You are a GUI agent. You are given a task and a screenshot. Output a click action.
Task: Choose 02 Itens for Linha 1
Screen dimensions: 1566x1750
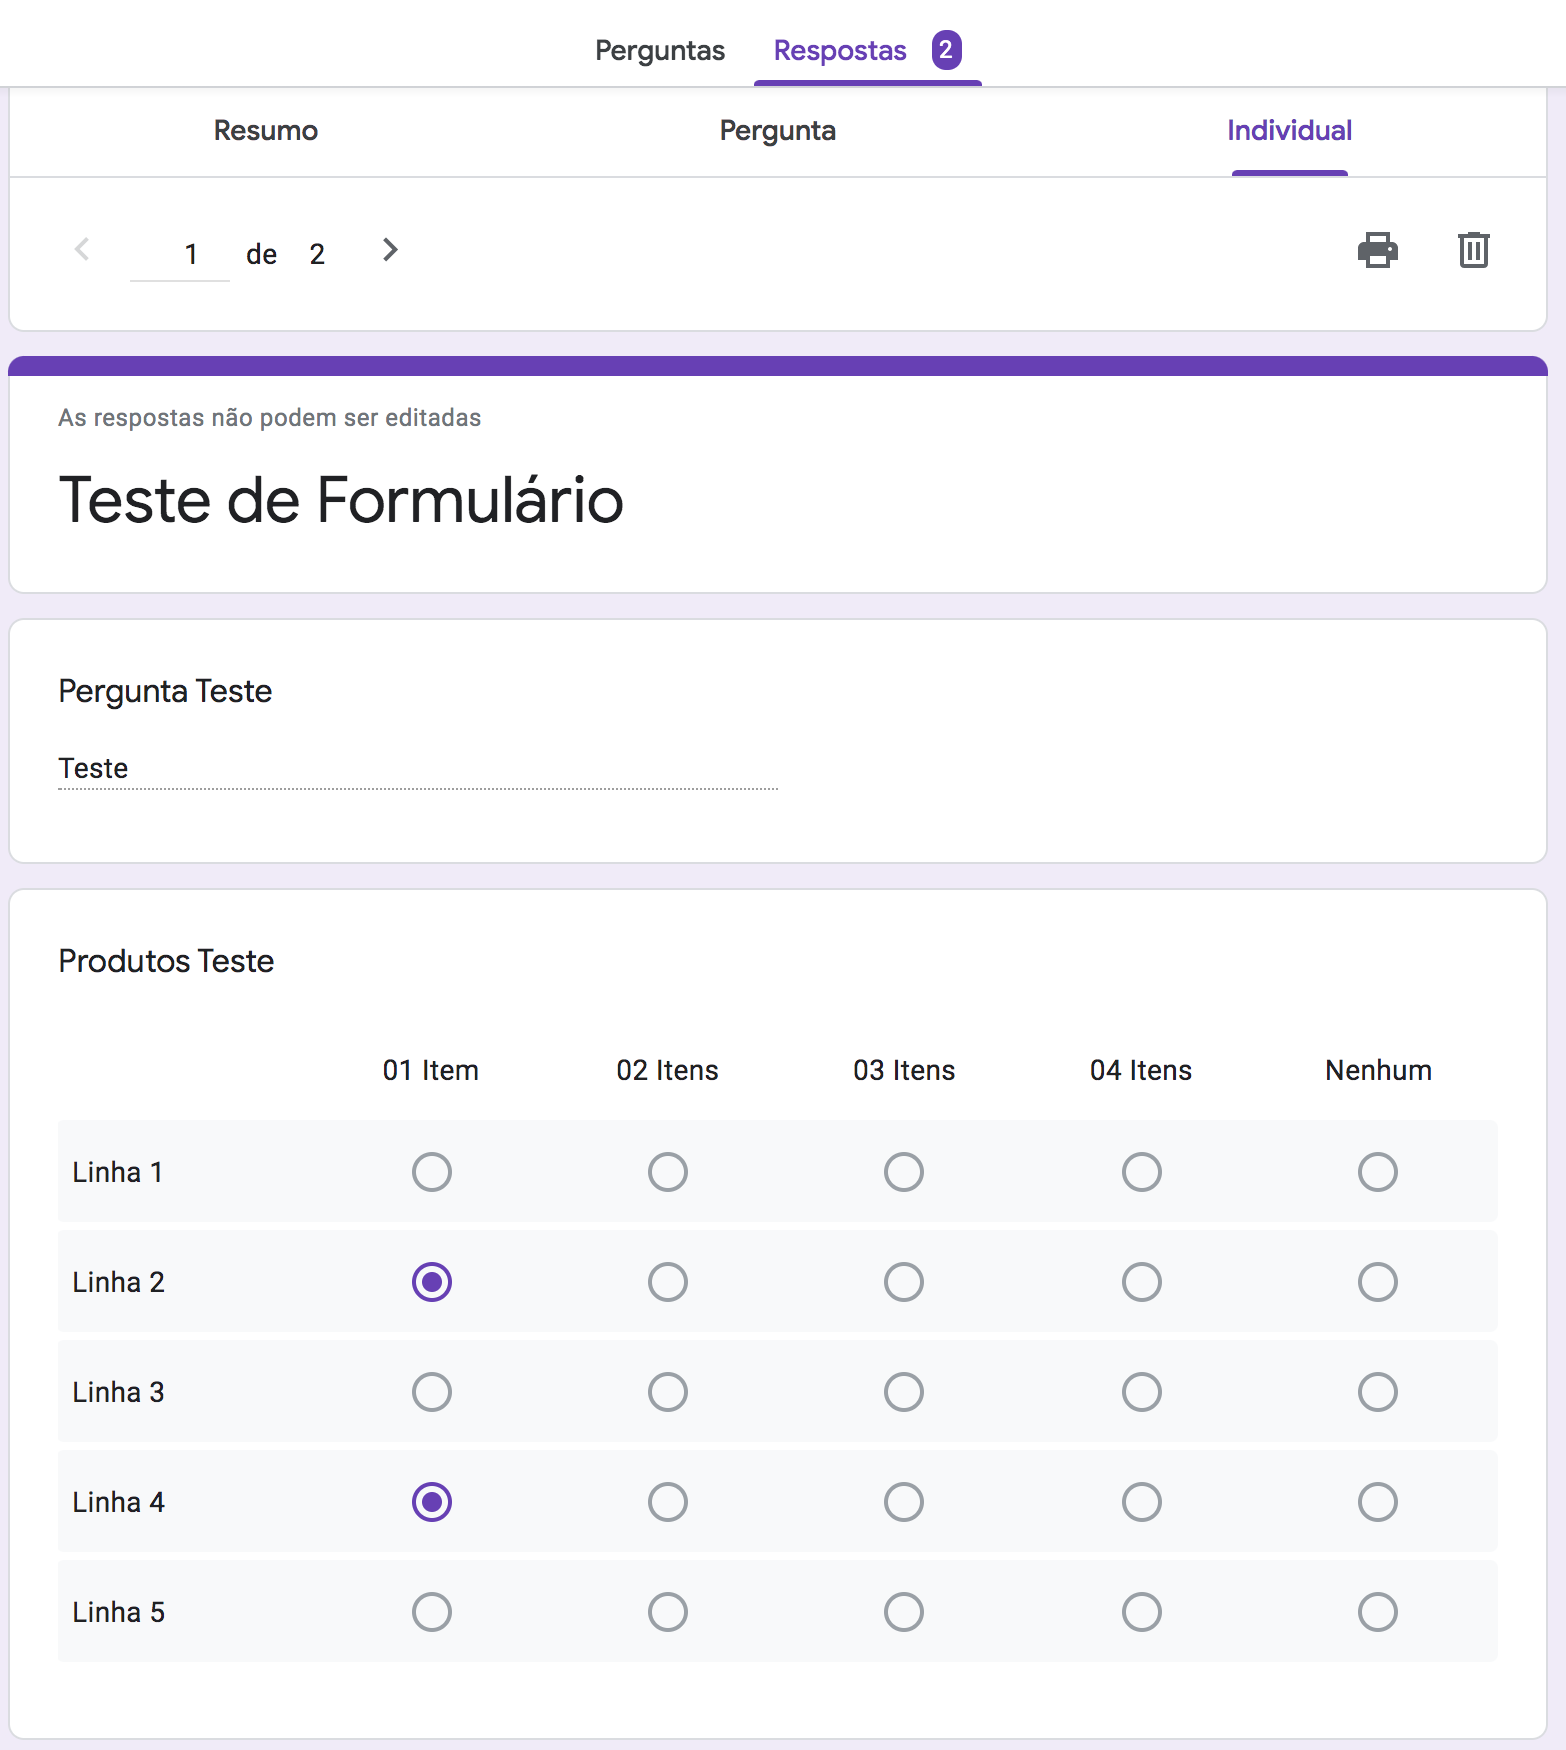pyautogui.click(x=668, y=1172)
